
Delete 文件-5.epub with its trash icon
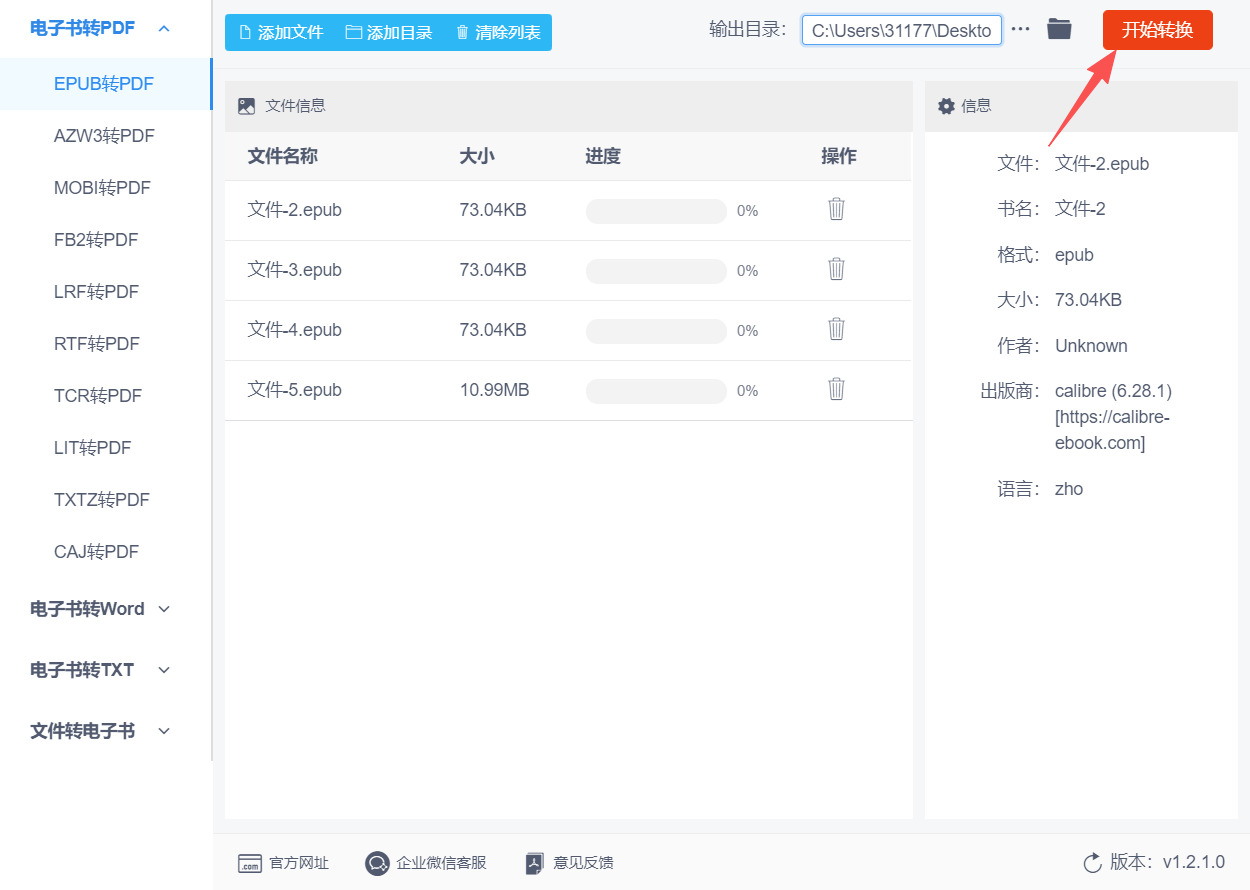(x=837, y=389)
